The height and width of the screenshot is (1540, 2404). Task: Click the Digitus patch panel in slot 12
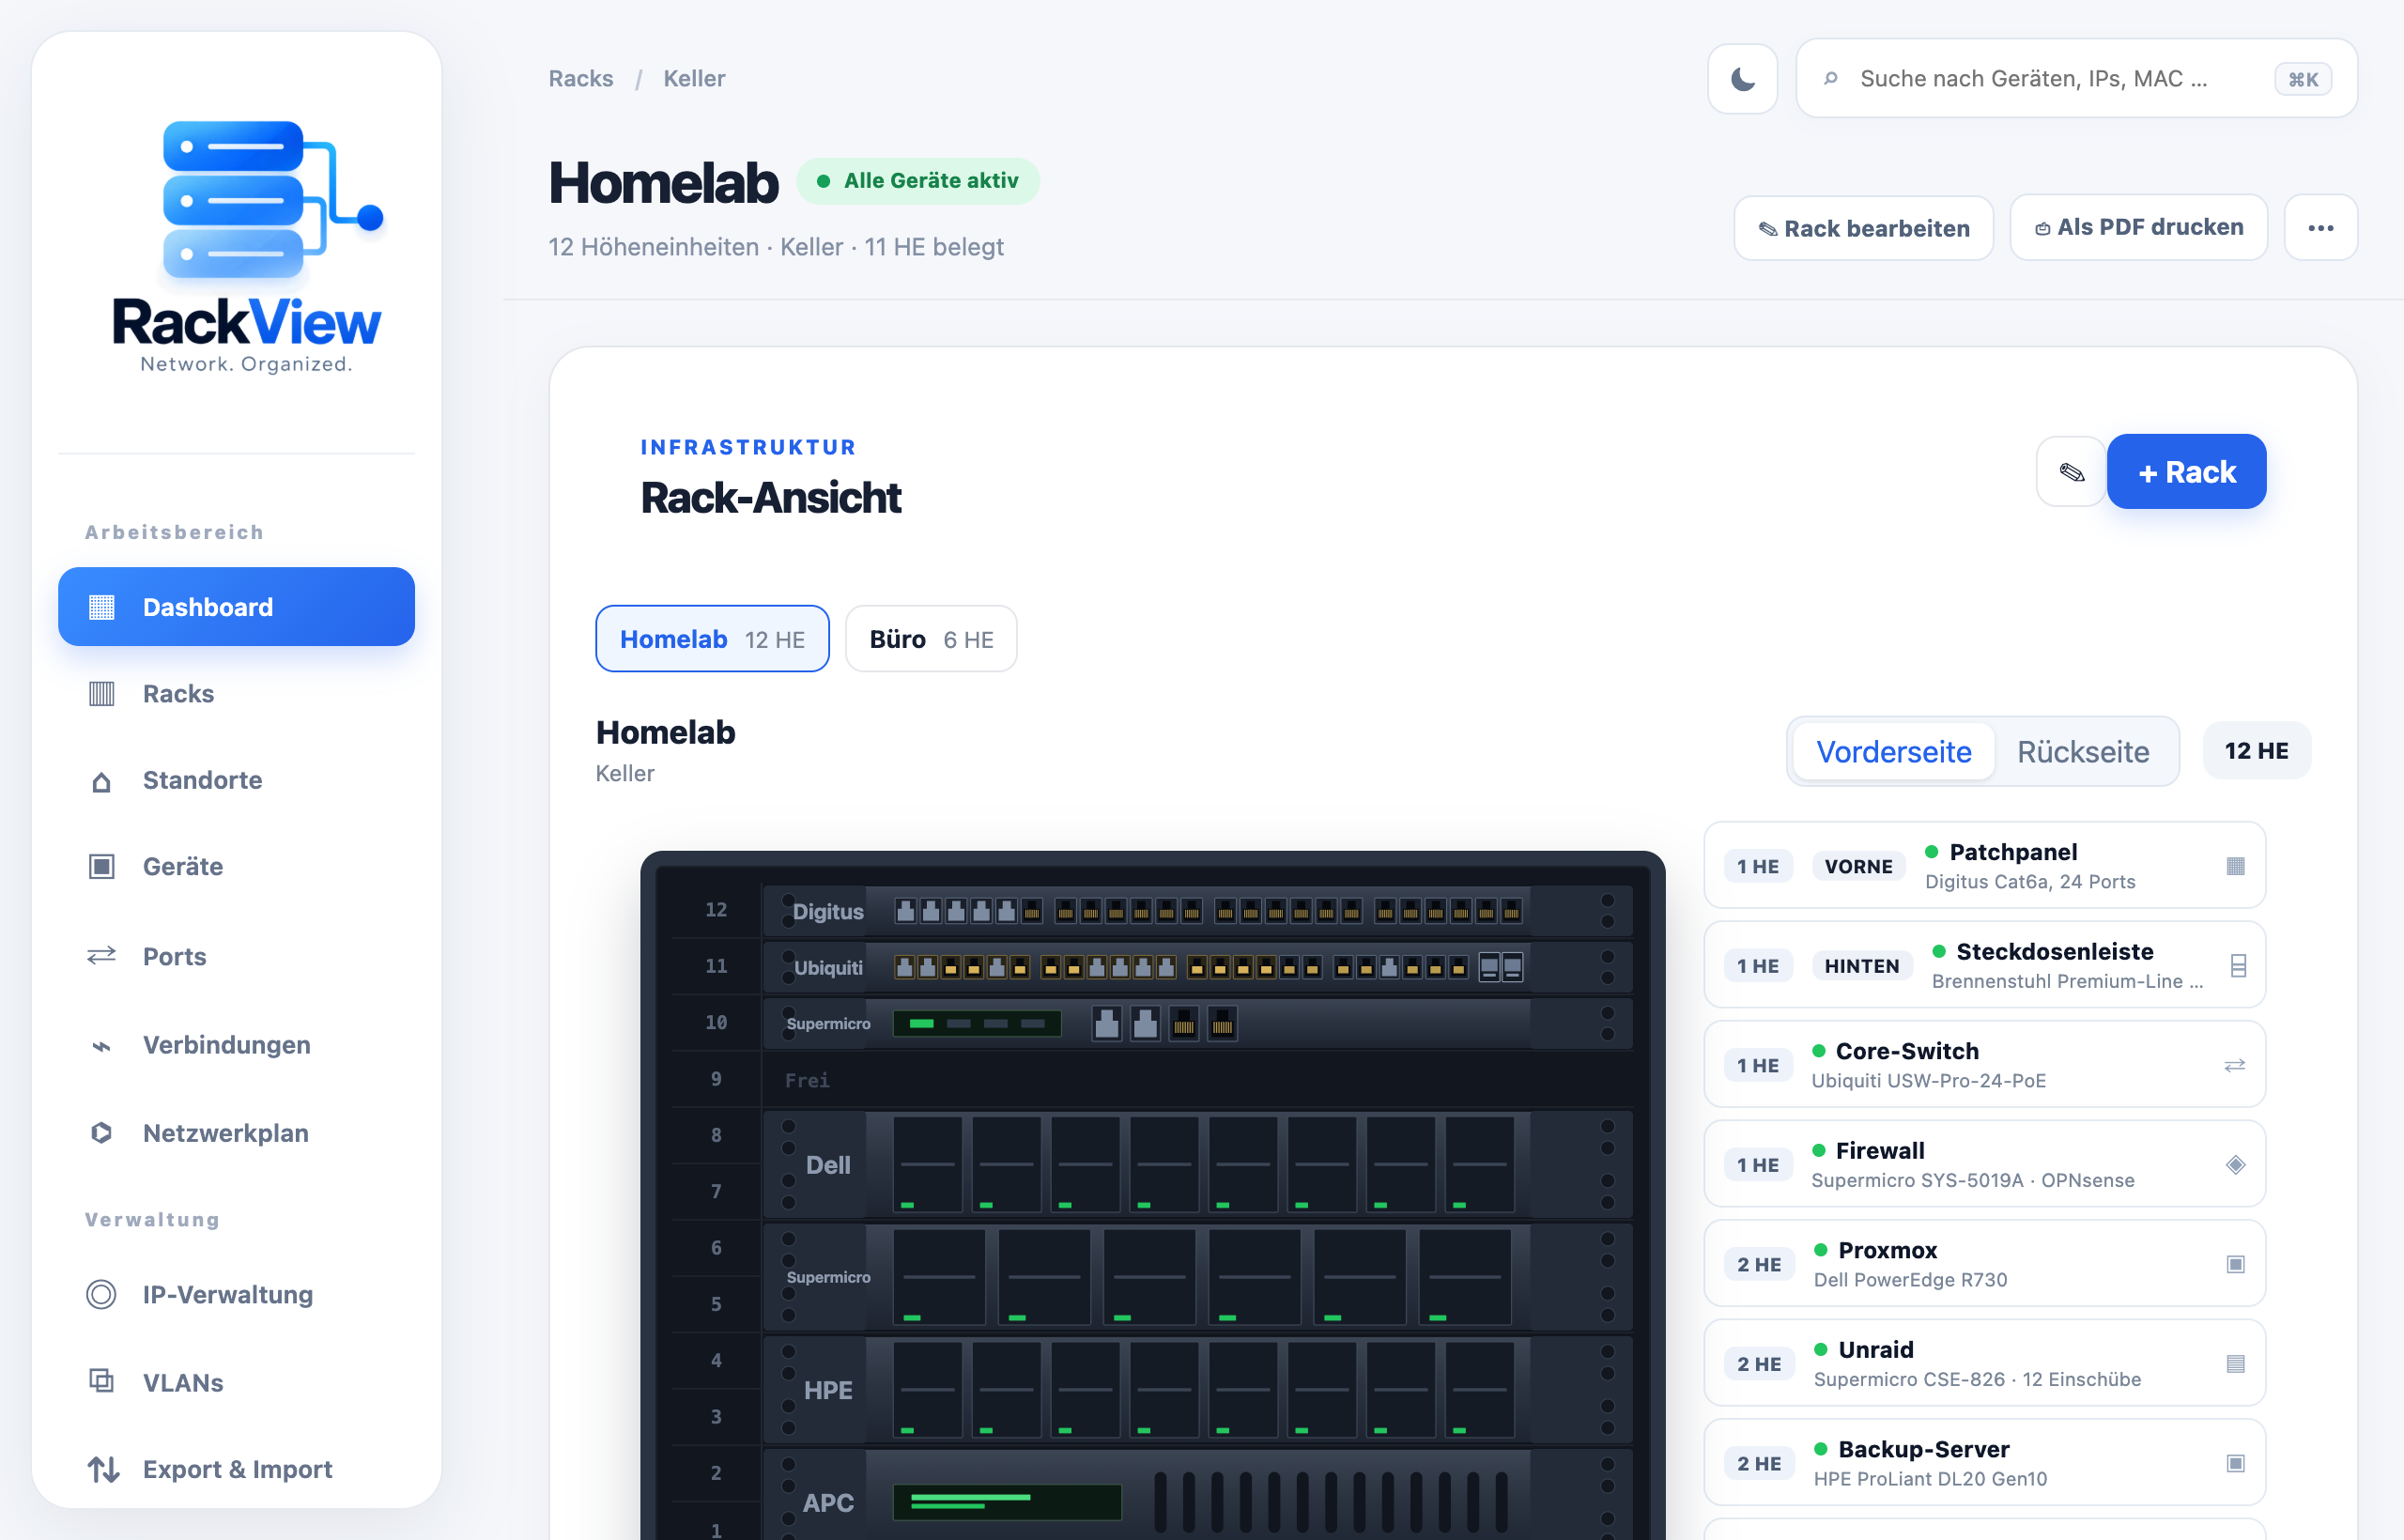tap(1197, 910)
